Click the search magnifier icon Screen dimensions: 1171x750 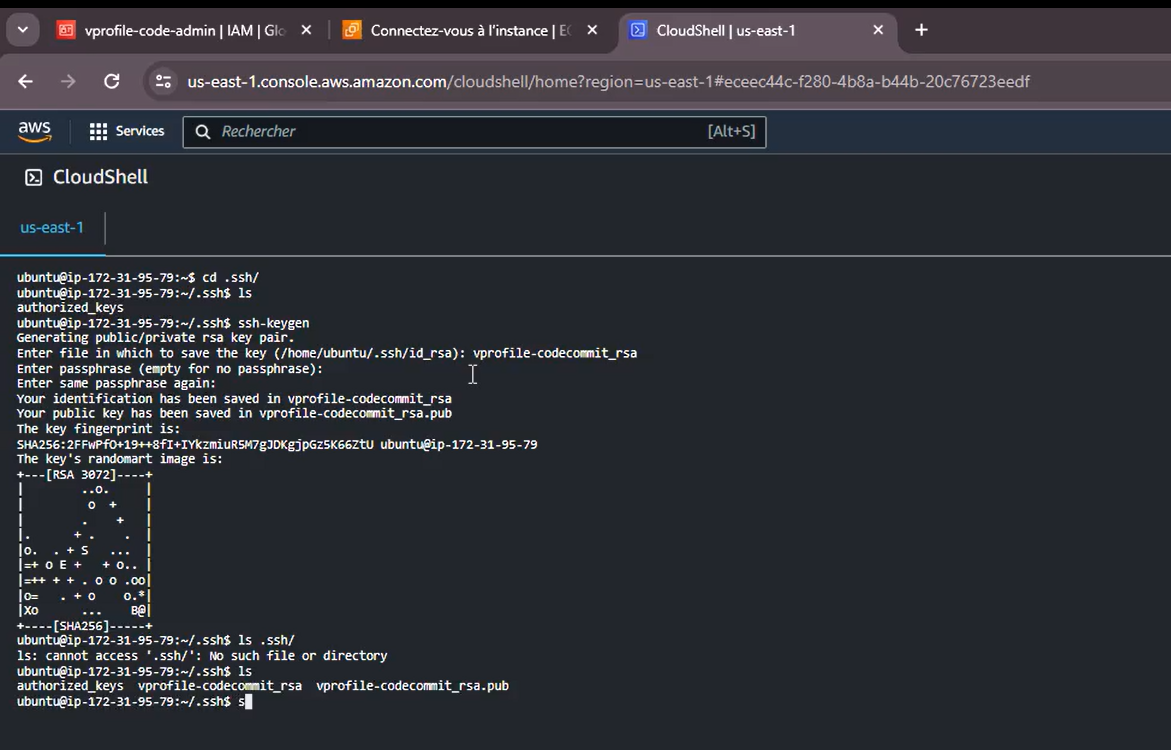(202, 132)
